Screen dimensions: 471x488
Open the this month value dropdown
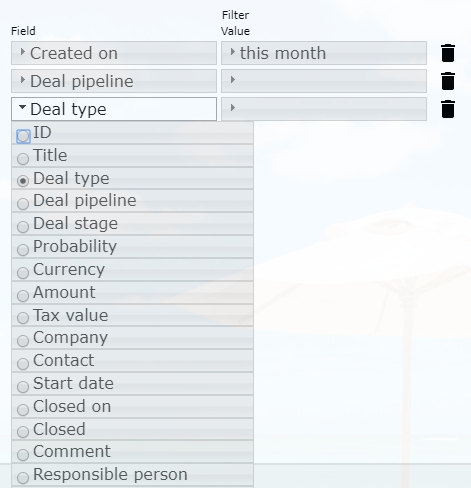click(324, 53)
